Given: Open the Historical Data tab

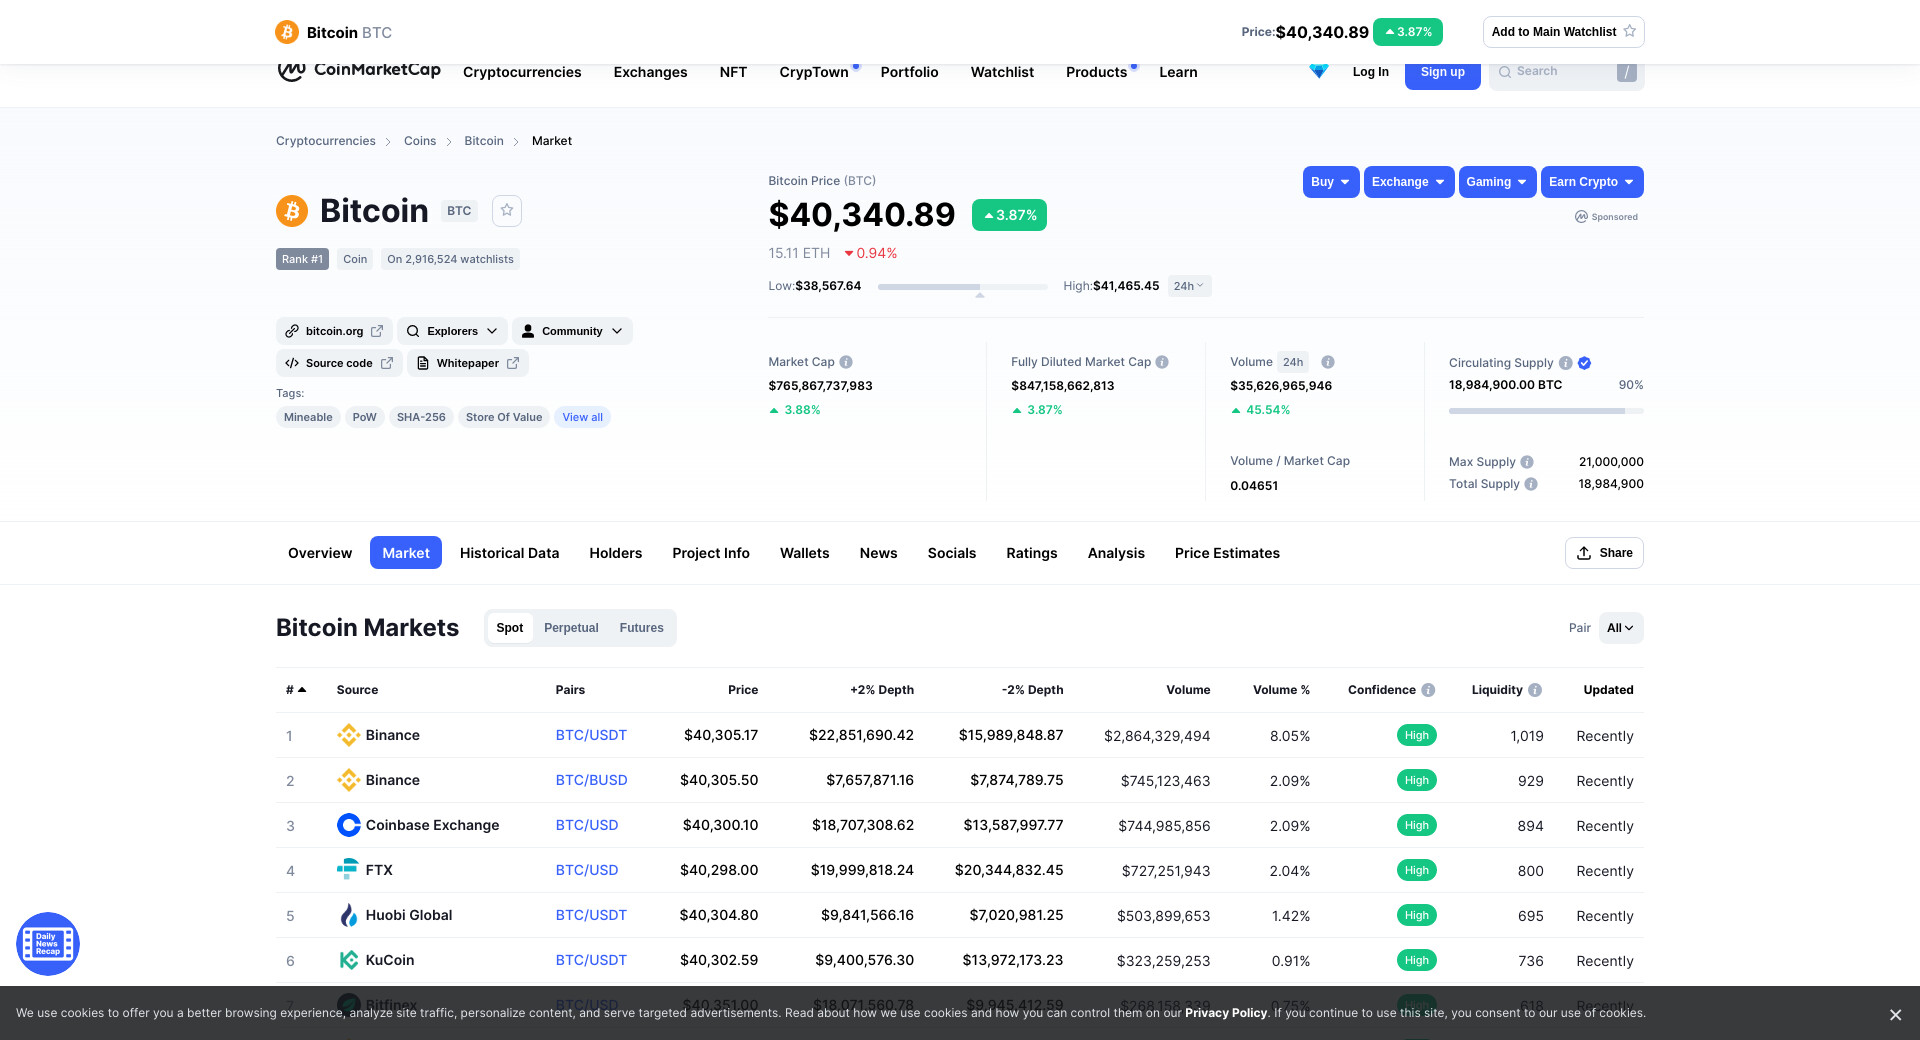Looking at the screenshot, I should (509, 553).
